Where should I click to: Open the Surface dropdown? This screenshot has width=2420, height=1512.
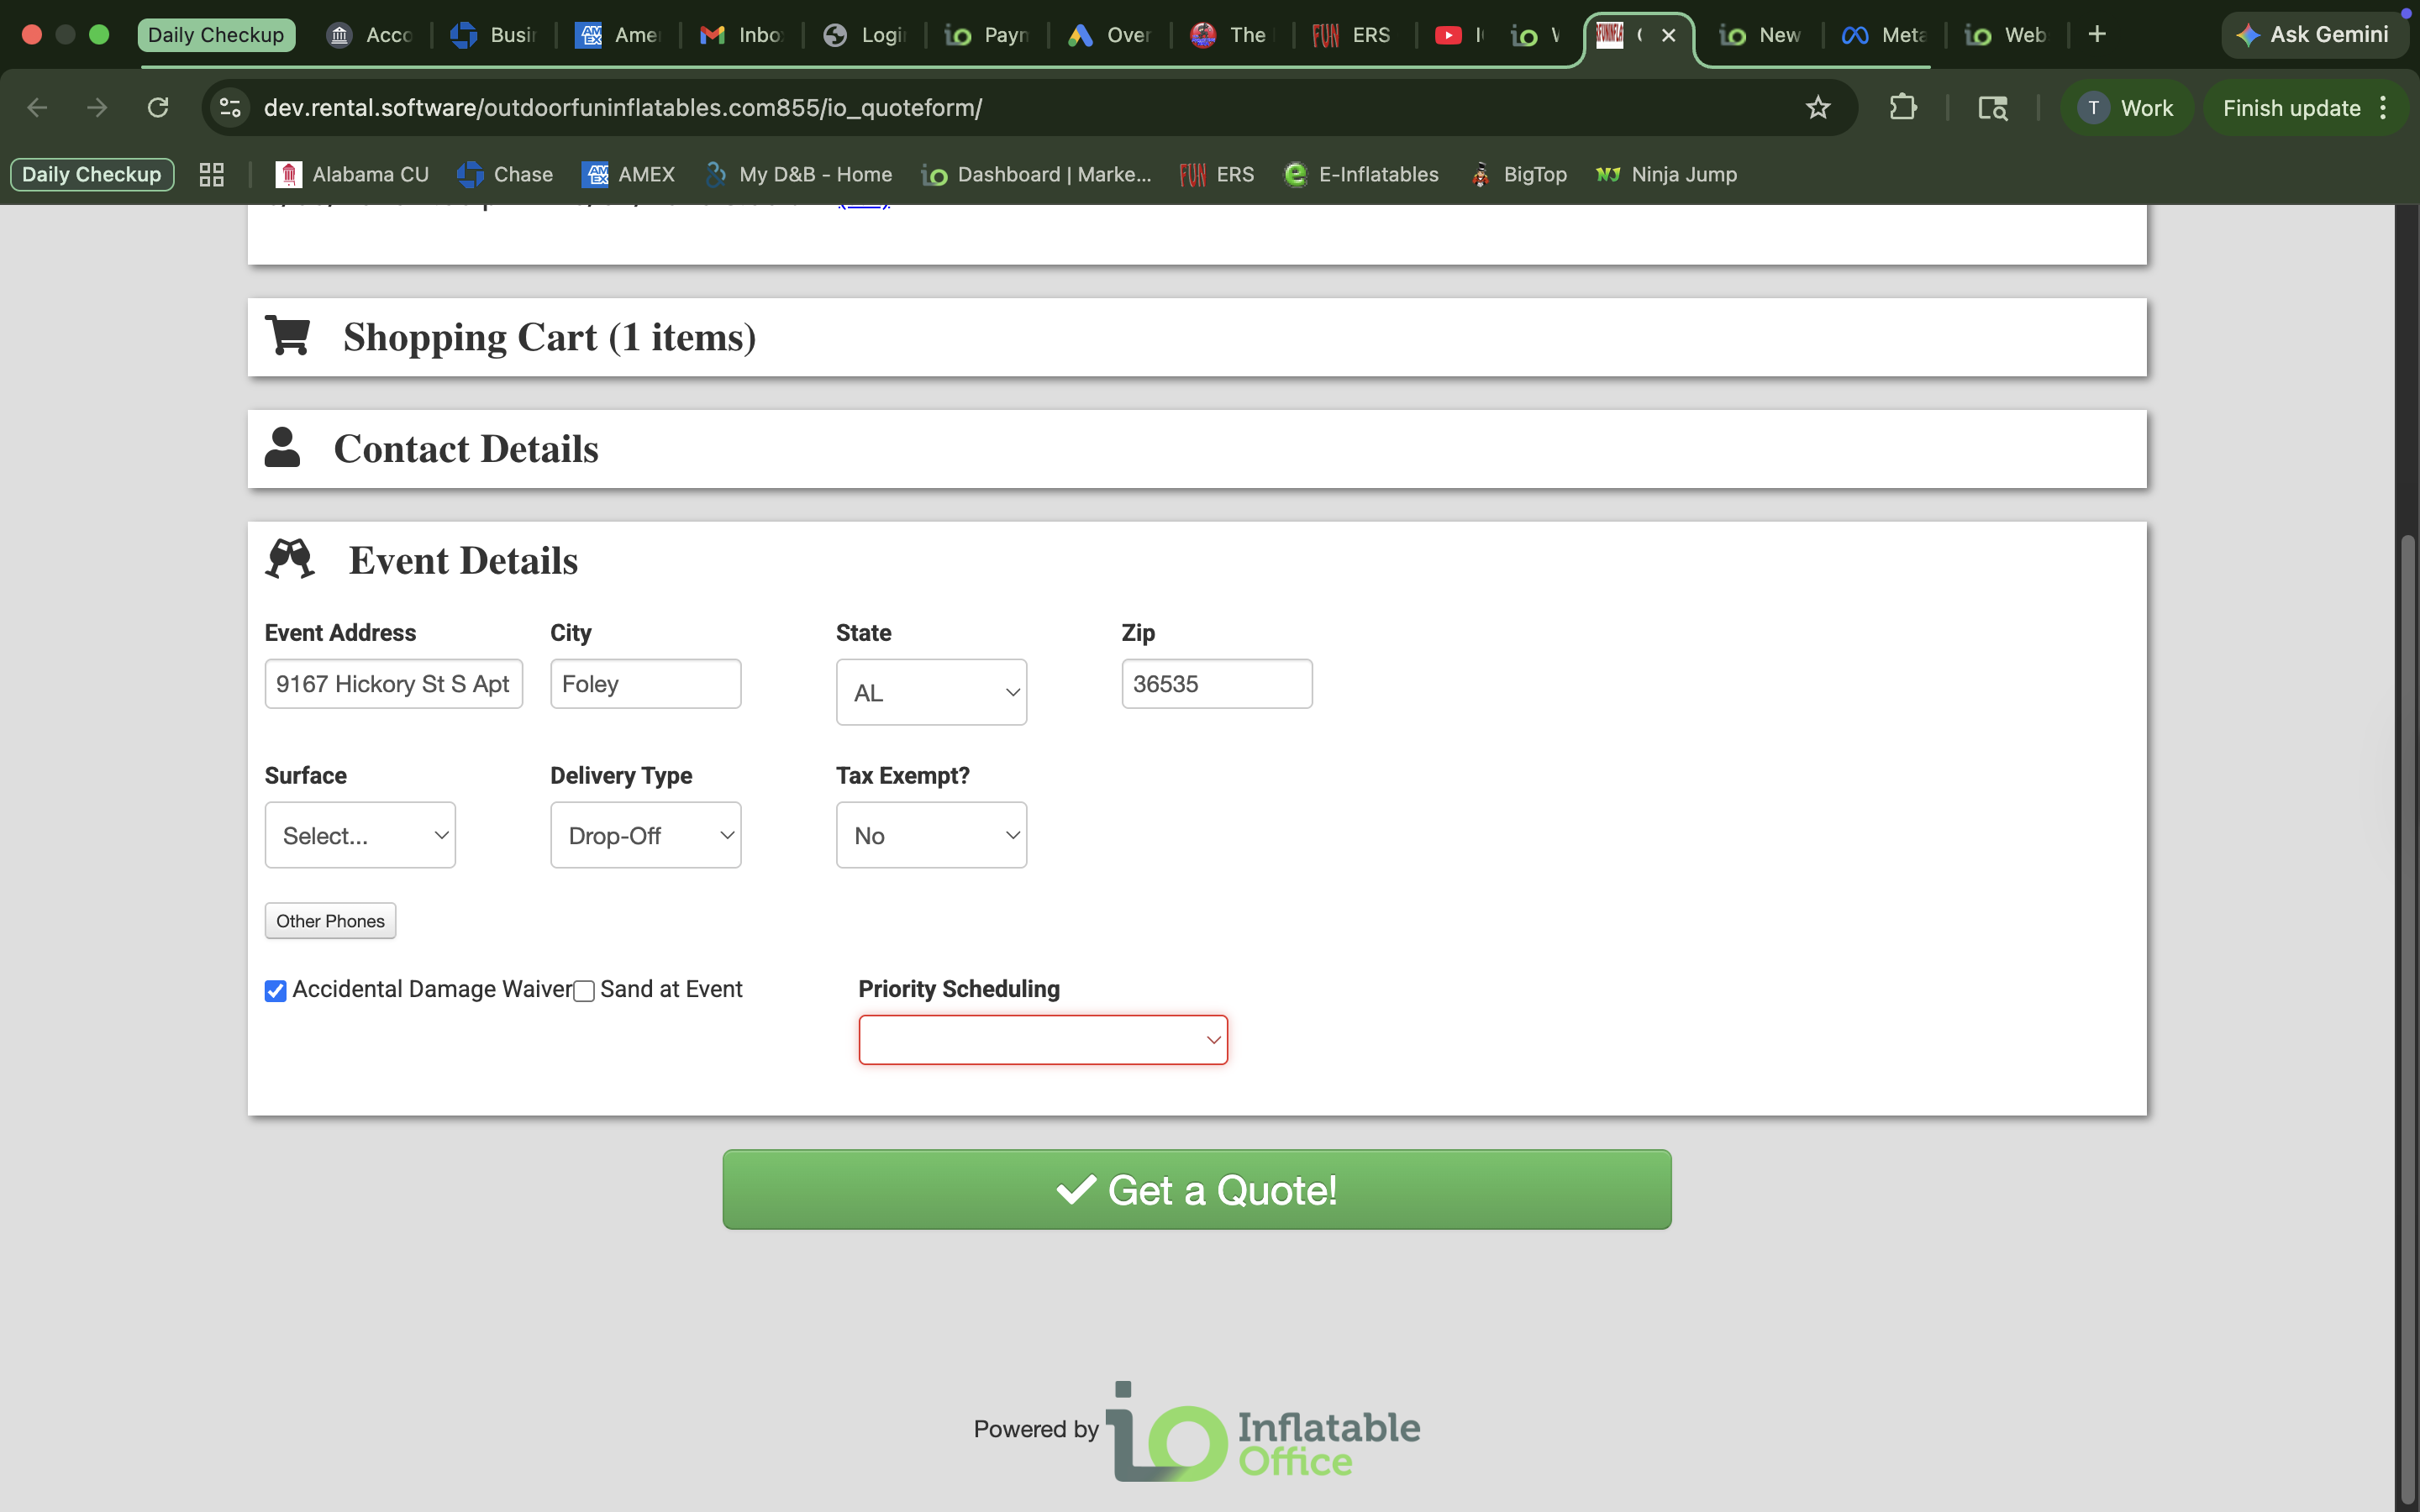pos(360,835)
